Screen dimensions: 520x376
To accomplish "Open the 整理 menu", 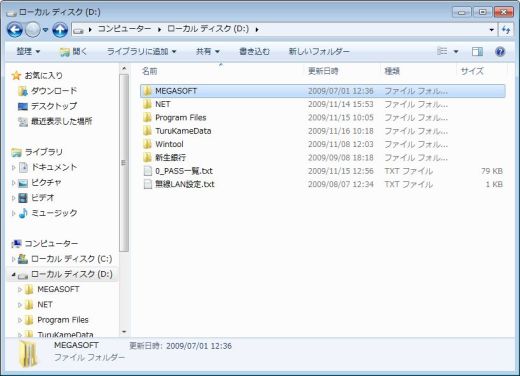I will (x=28, y=51).
